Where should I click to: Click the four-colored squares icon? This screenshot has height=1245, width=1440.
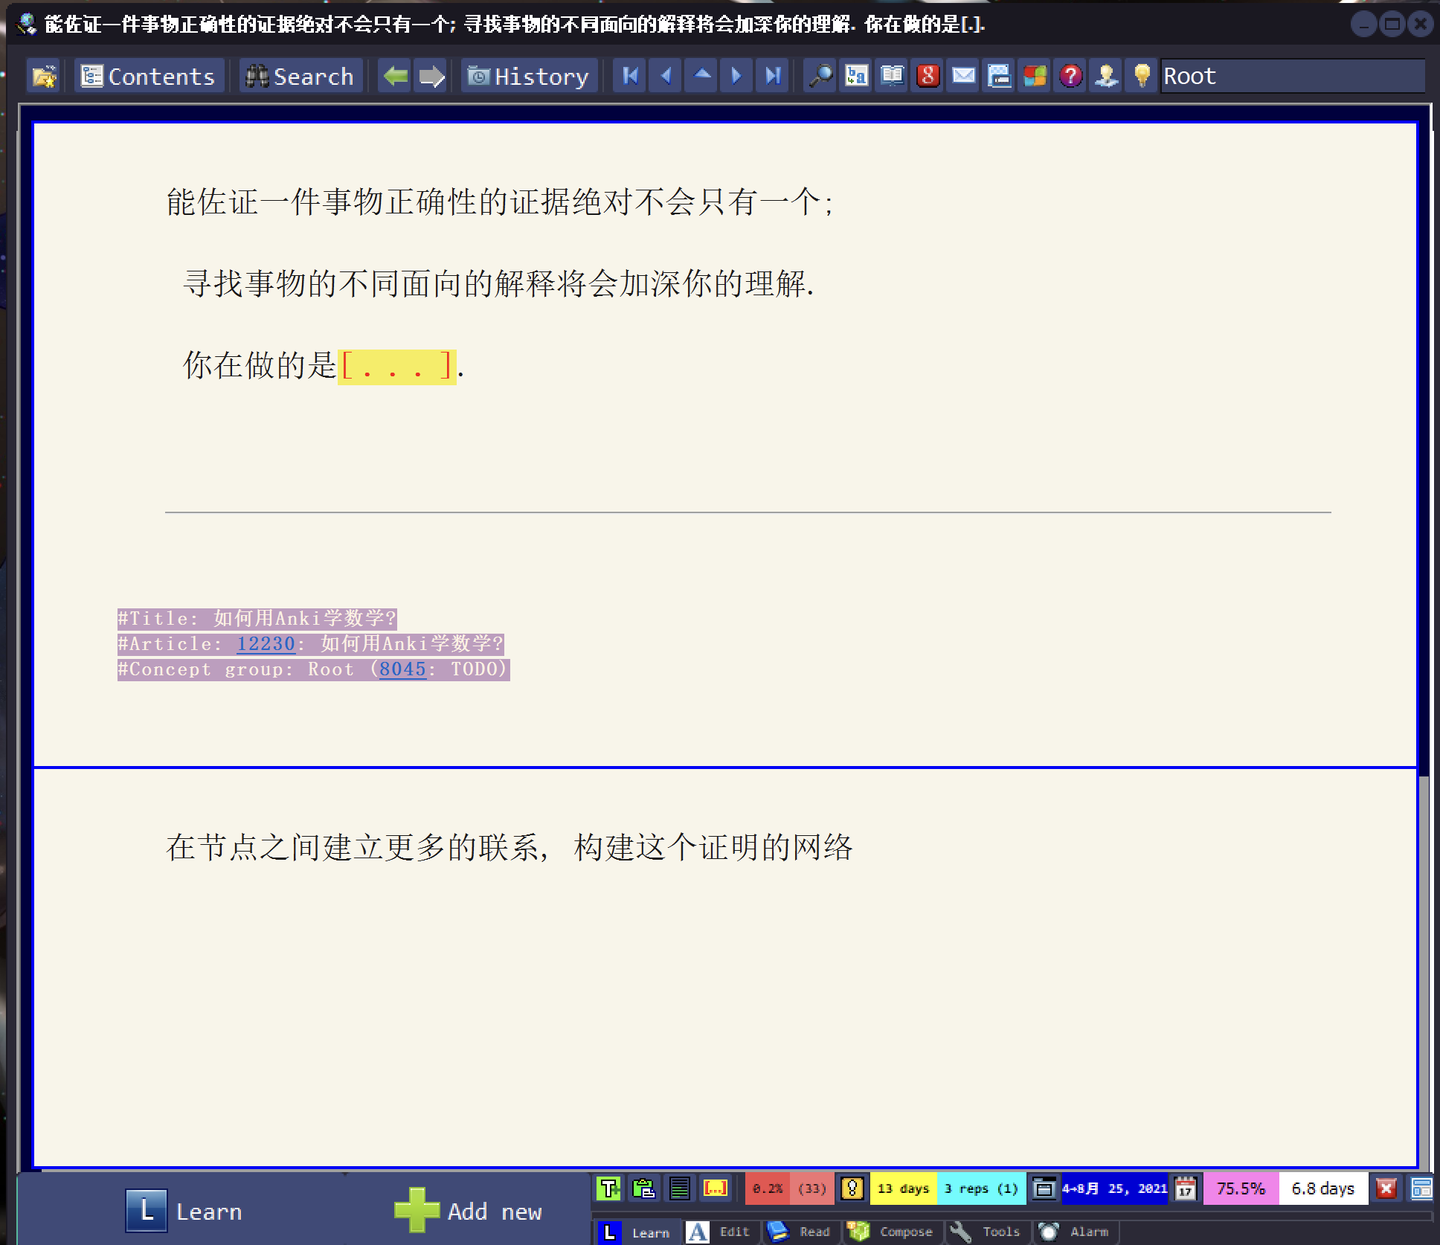(x=1035, y=76)
